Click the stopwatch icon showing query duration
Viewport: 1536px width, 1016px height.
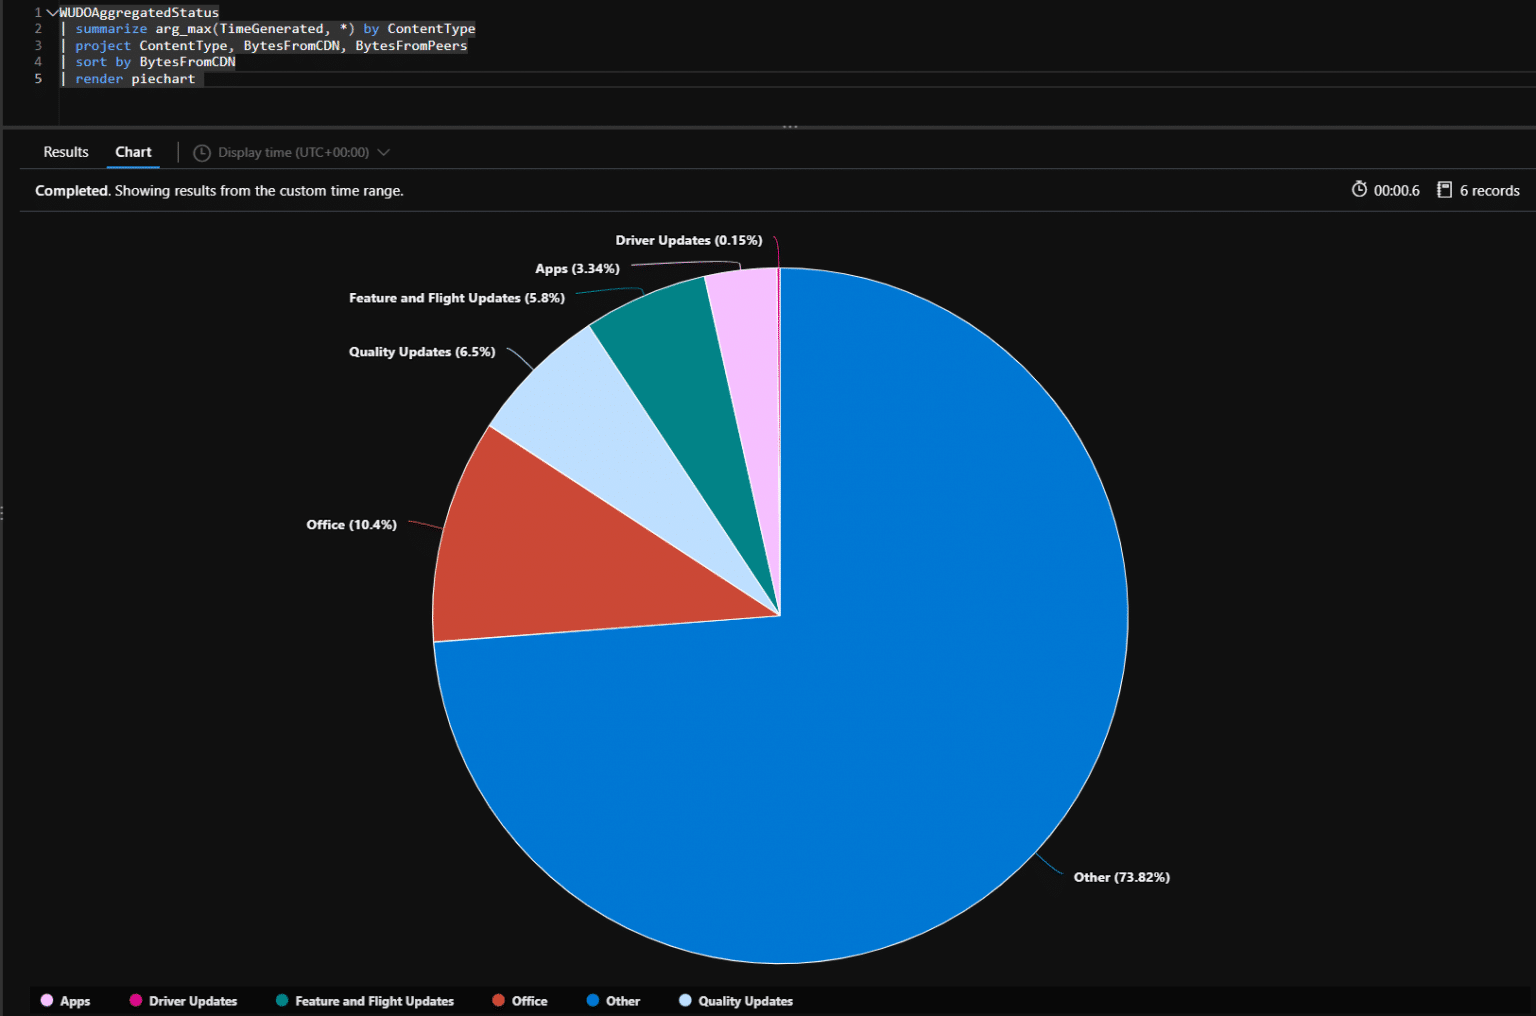(1360, 189)
